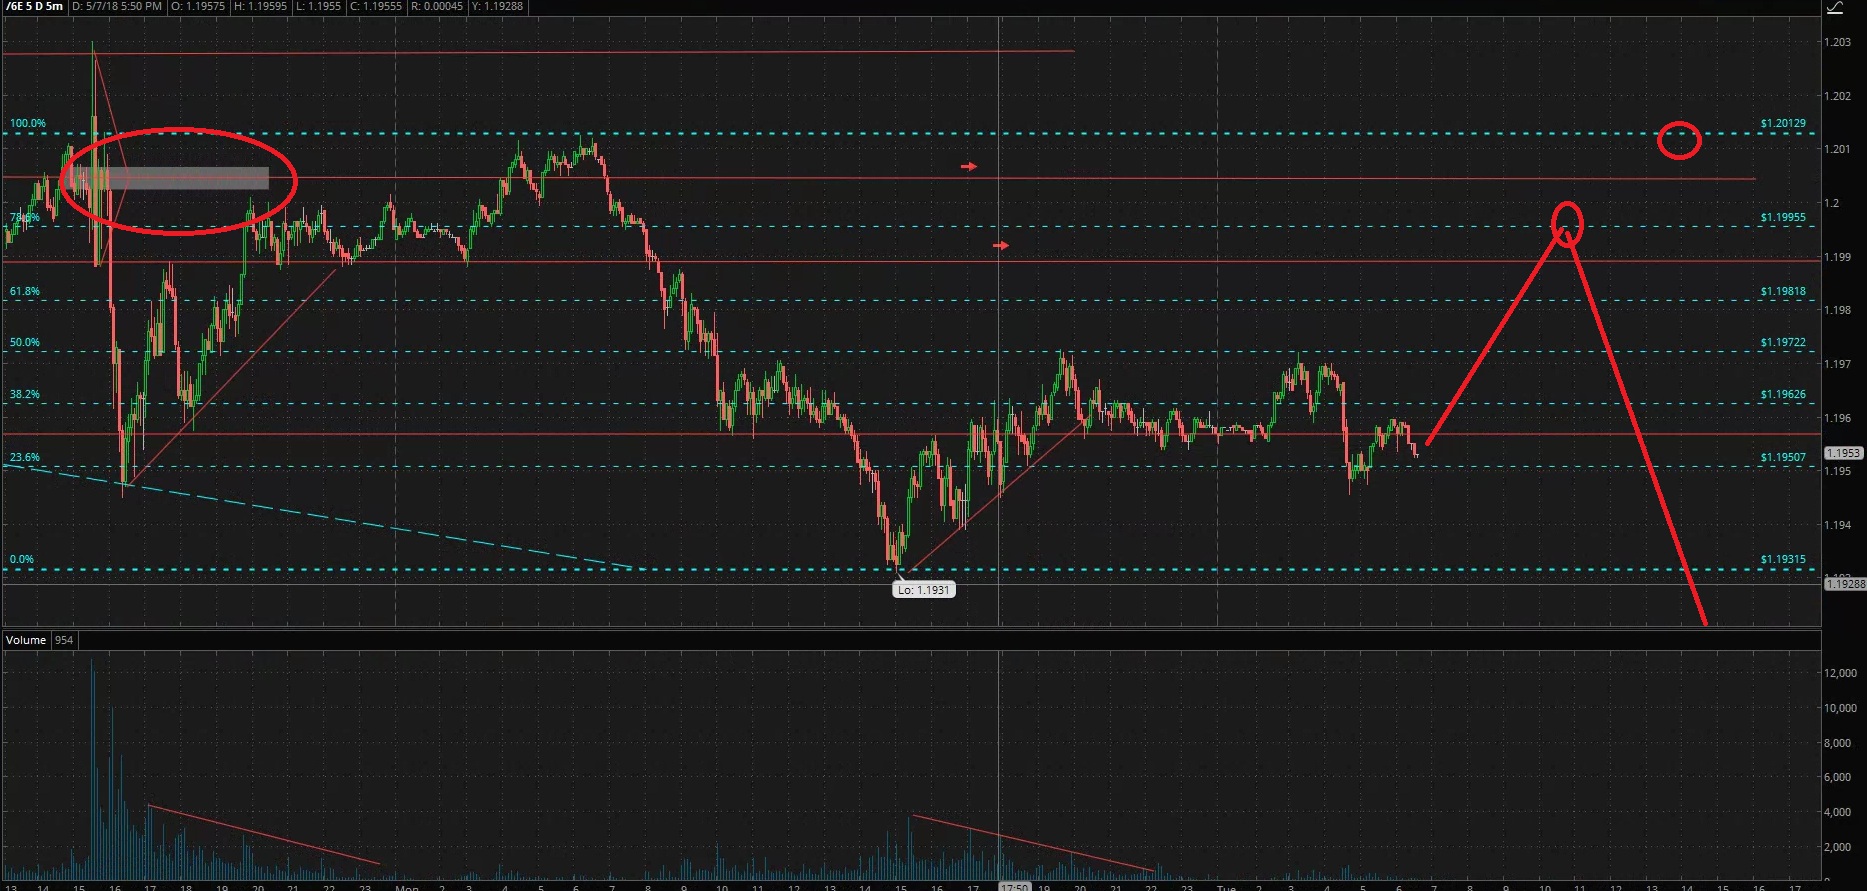
Task: Click the 10,000 volume axis label
Action: 1841,709
